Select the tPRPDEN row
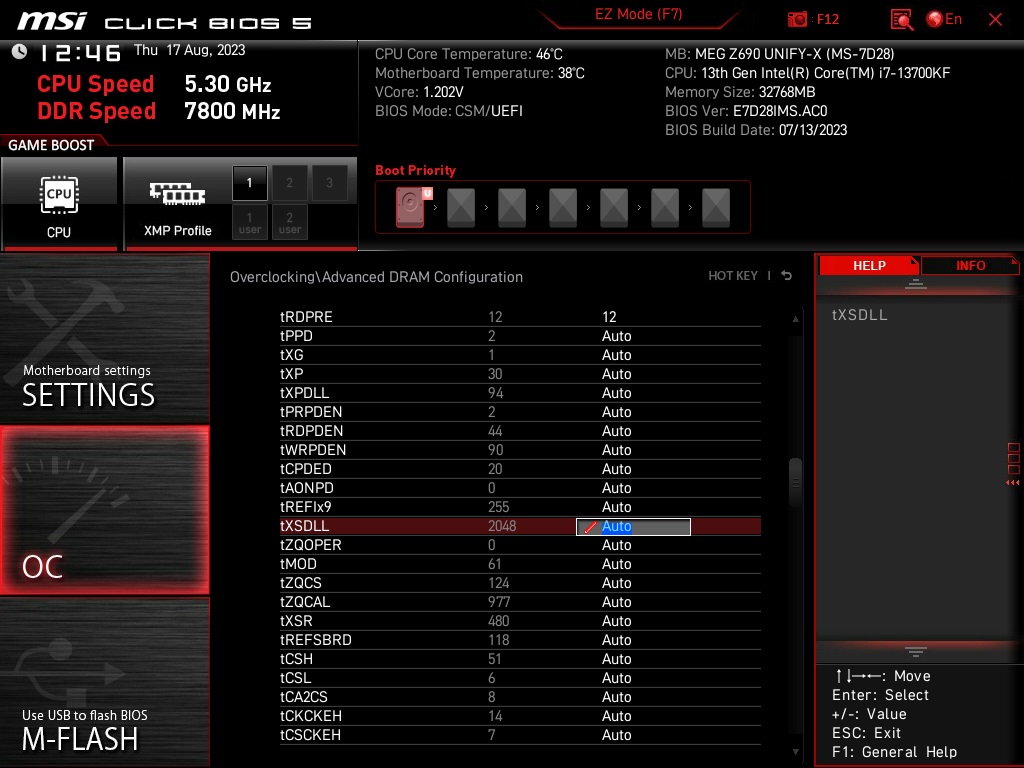The height and width of the screenshot is (768, 1024). (x=520, y=411)
